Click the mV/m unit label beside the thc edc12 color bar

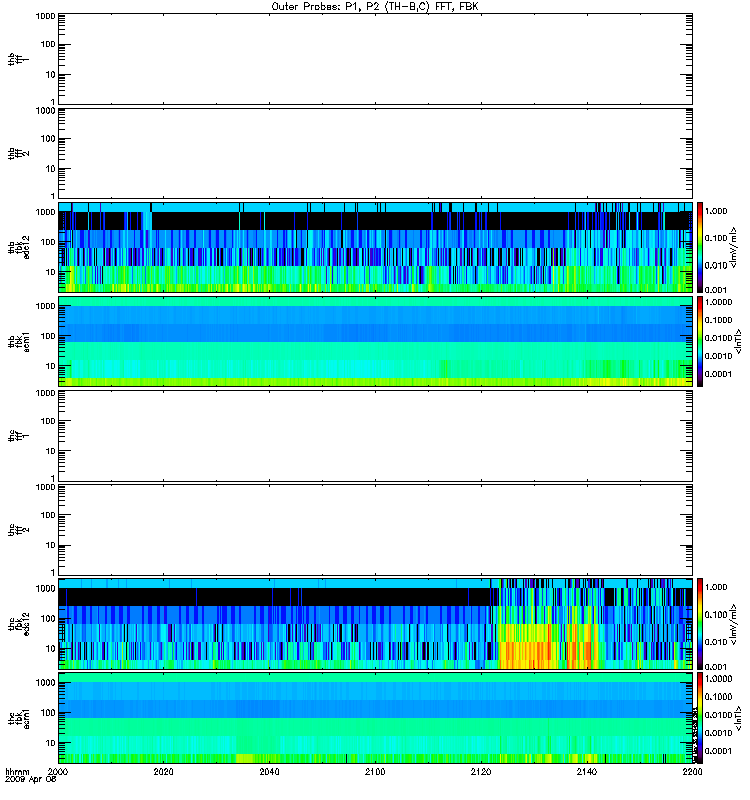pos(734,624)
